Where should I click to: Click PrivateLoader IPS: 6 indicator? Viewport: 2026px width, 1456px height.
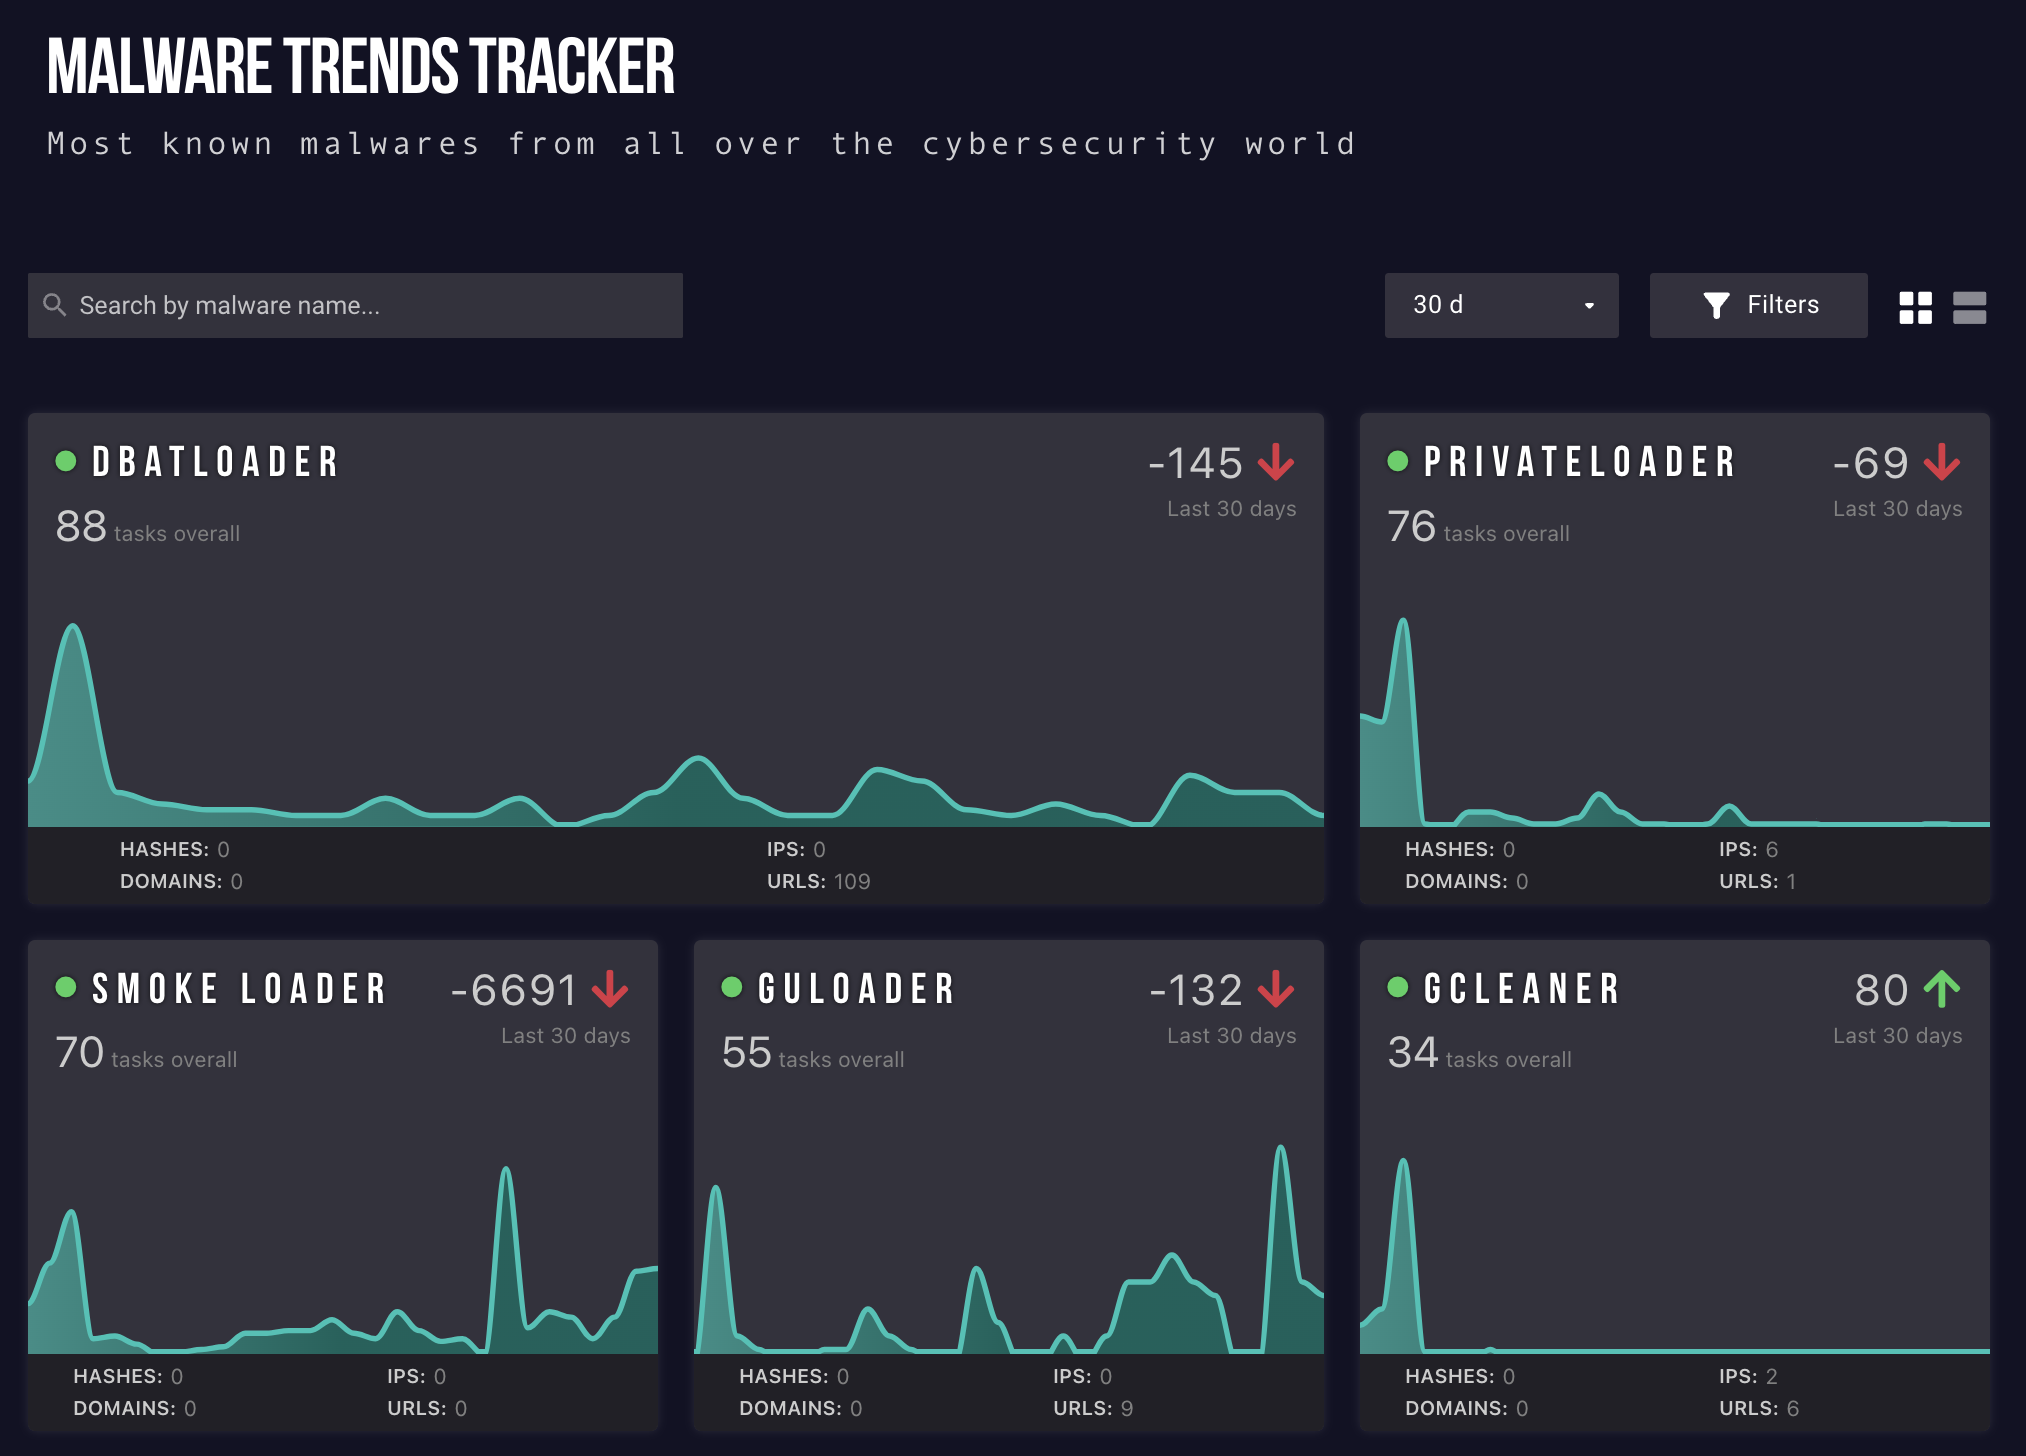(1748, 849)
